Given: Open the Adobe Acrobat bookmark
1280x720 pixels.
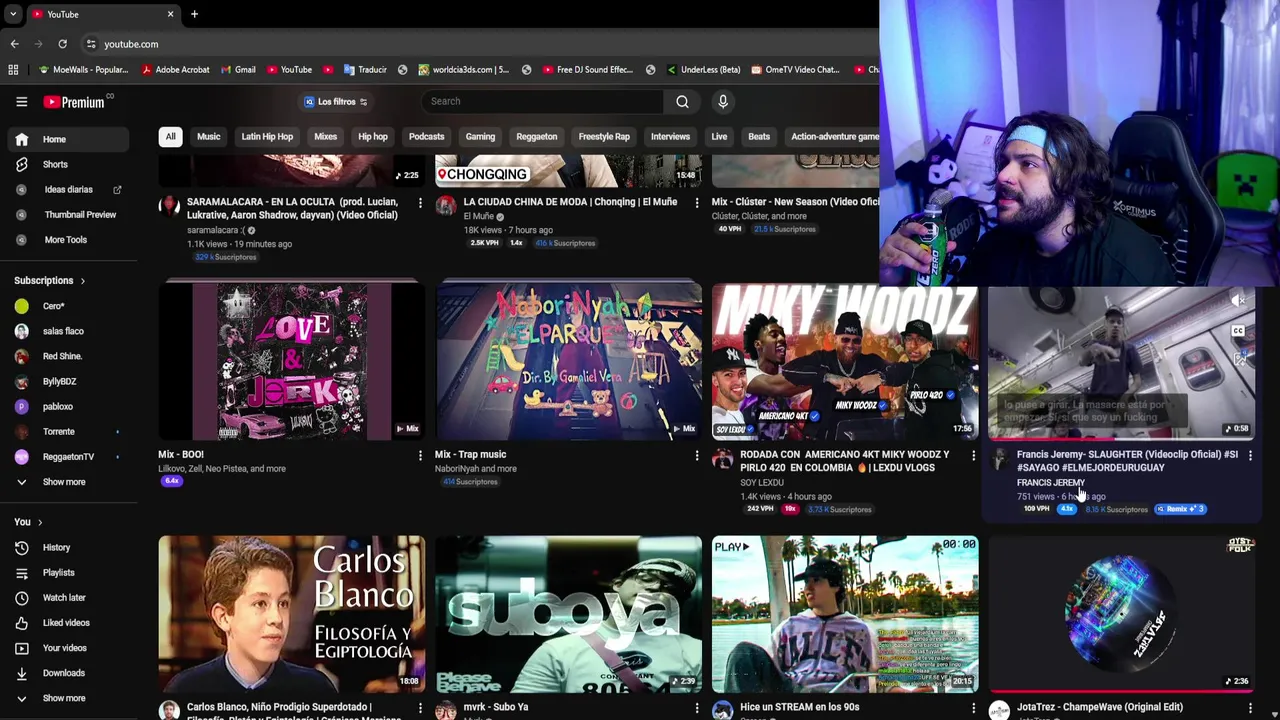Looking at the screenshot, I should tap(176, 70).
